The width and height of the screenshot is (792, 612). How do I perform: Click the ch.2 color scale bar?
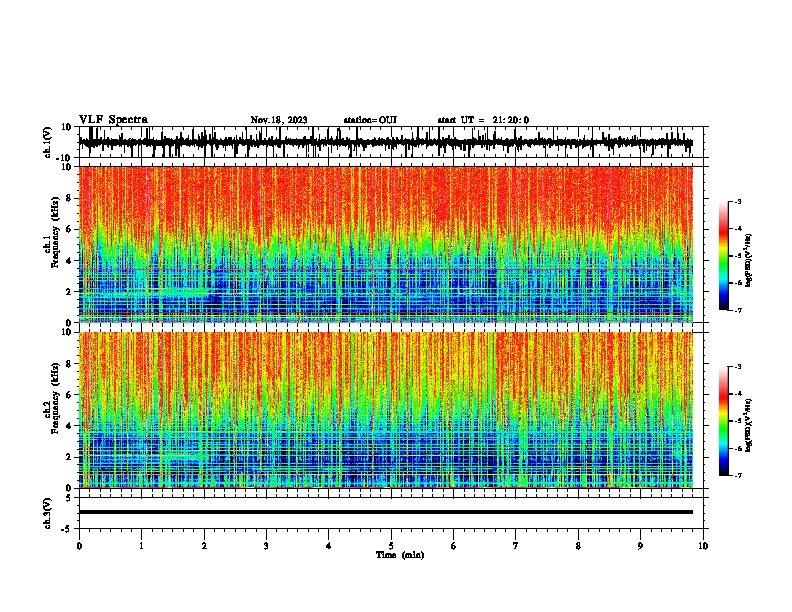723,421
